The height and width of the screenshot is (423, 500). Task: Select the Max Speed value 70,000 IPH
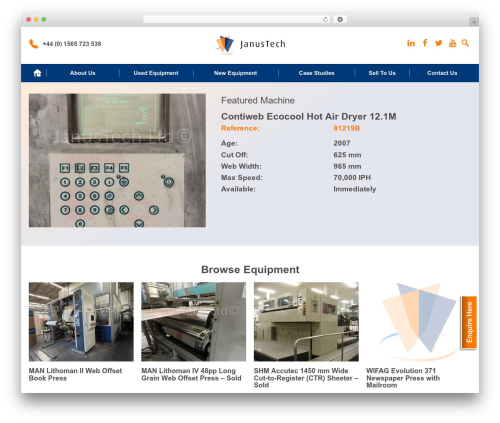coord(352,178)
